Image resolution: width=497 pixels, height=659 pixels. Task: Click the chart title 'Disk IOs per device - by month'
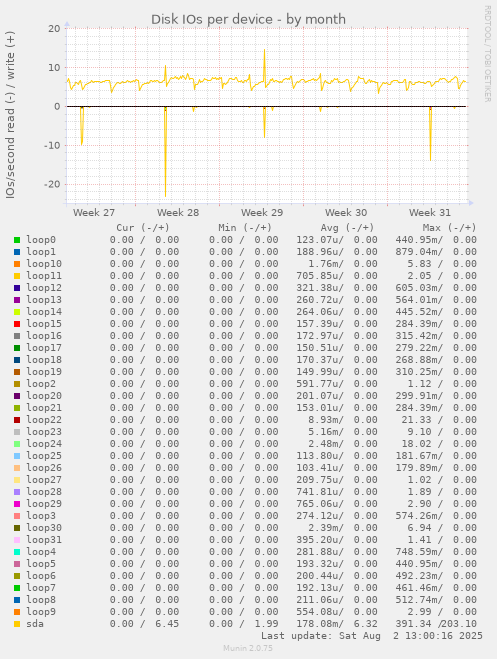click(x=248, y=19)
